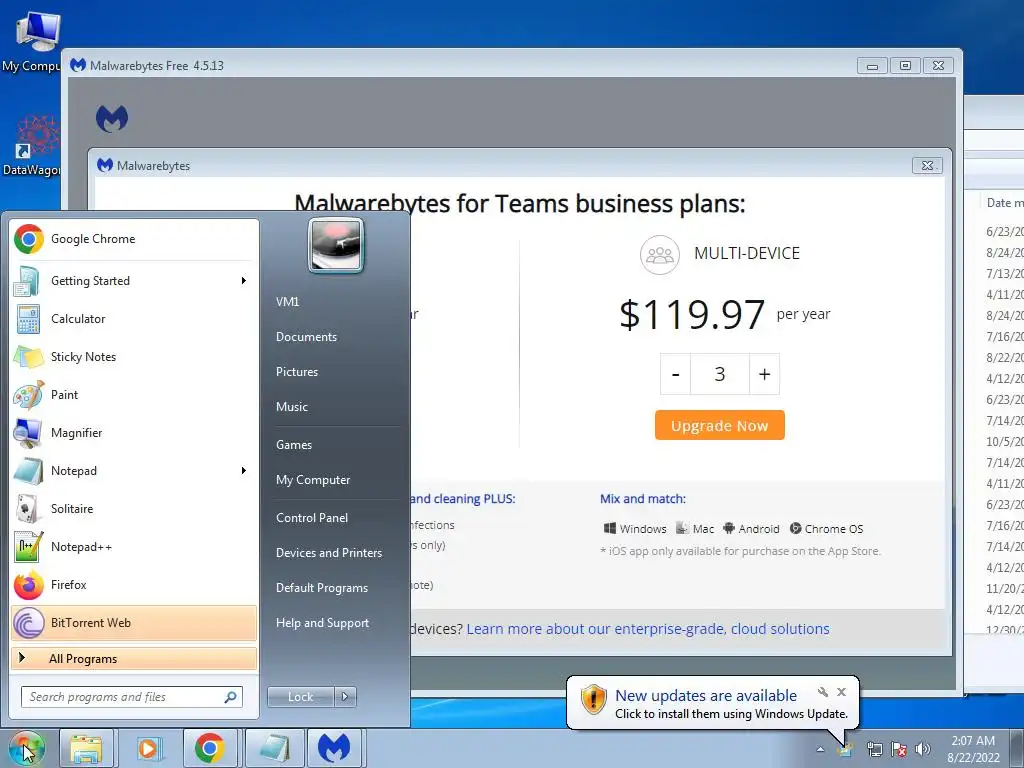Launch Firefox from the Start menu

point(134,584)
